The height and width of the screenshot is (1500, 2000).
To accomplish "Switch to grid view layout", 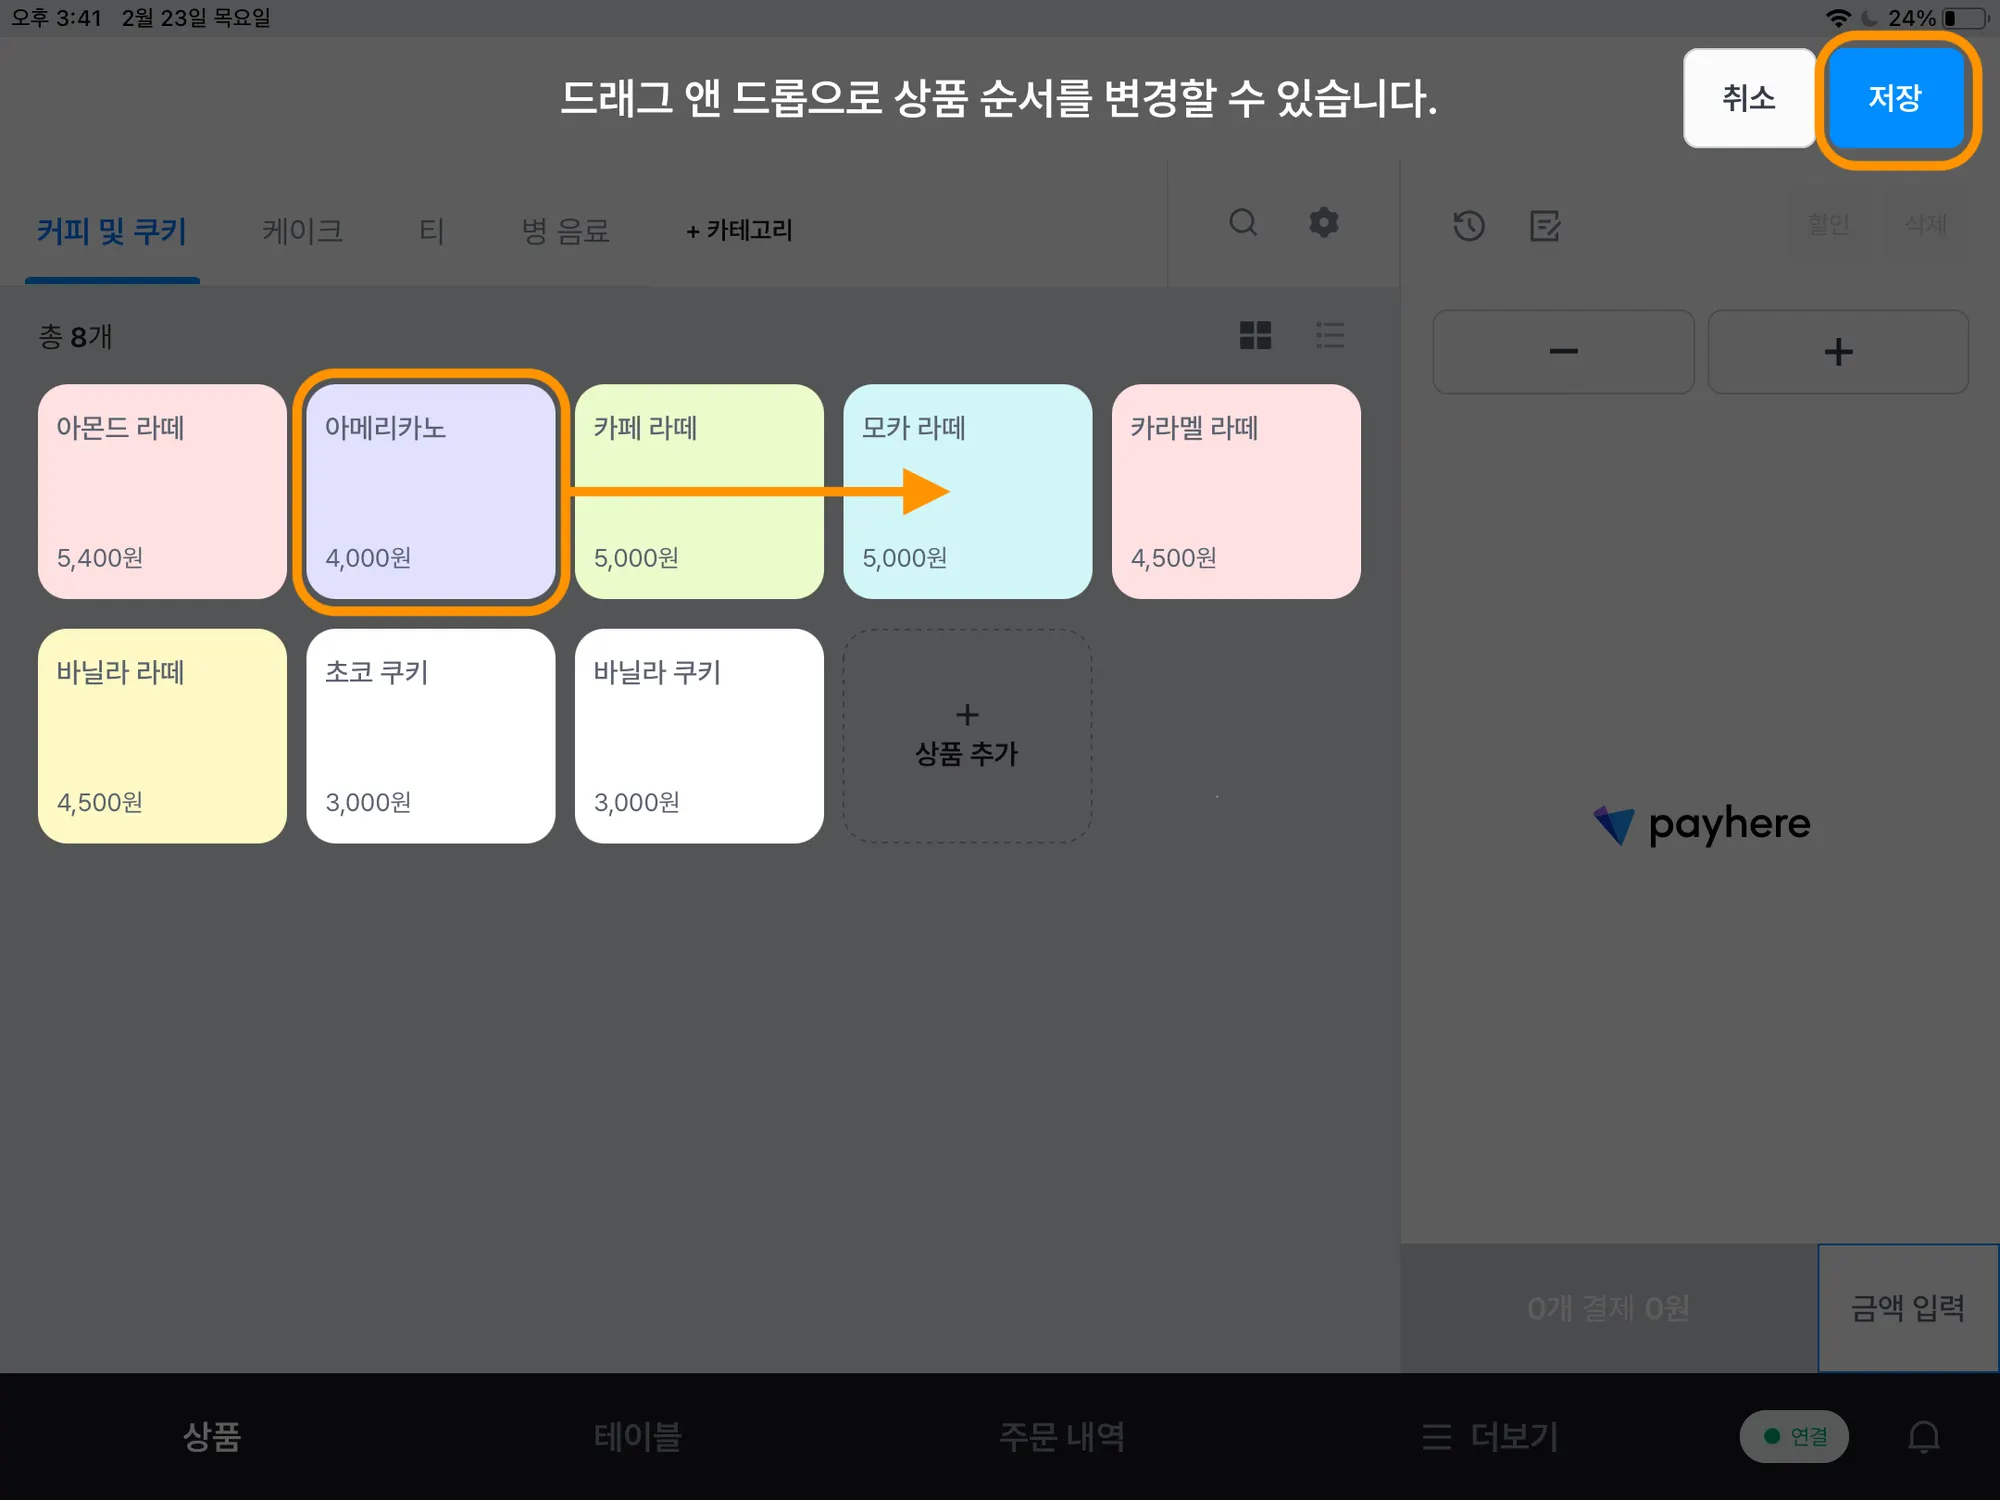I will tap(1255, 335).
